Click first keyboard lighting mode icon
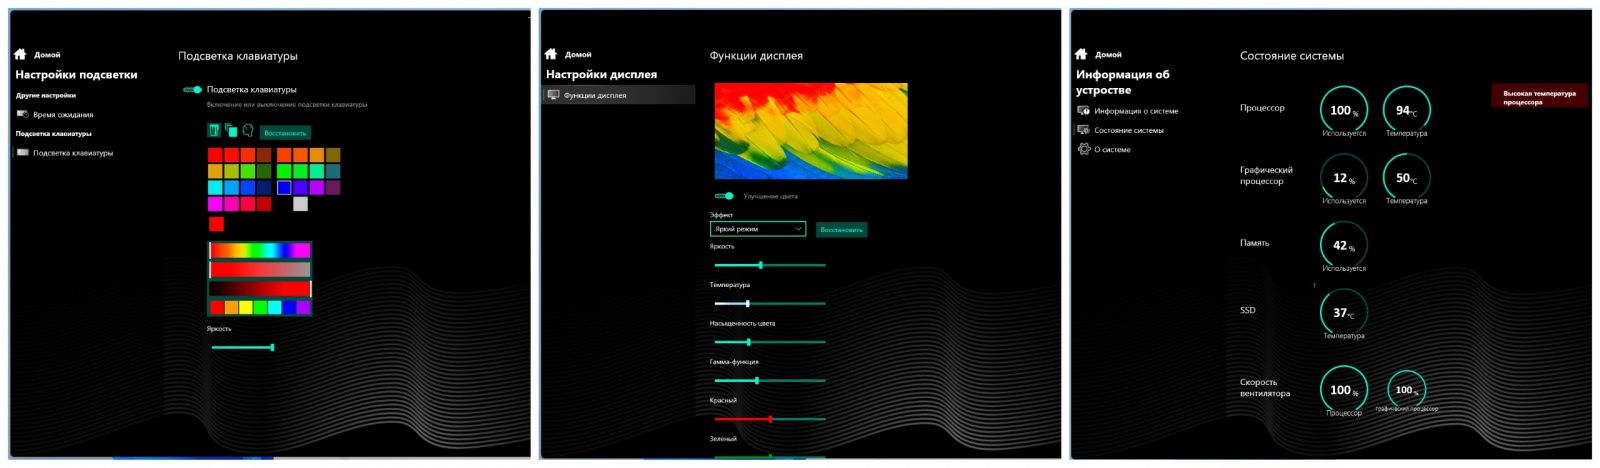This screenshot has height=468, width=1600. point(213,130)
